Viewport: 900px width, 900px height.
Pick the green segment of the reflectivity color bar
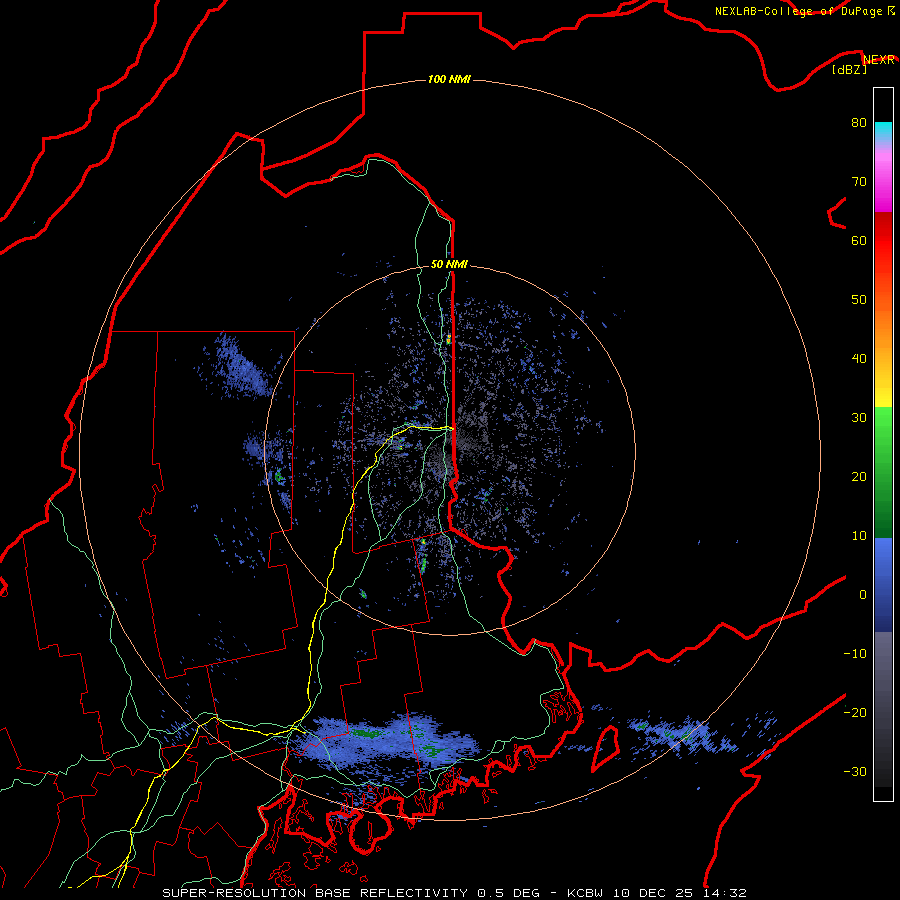point(883,472)
